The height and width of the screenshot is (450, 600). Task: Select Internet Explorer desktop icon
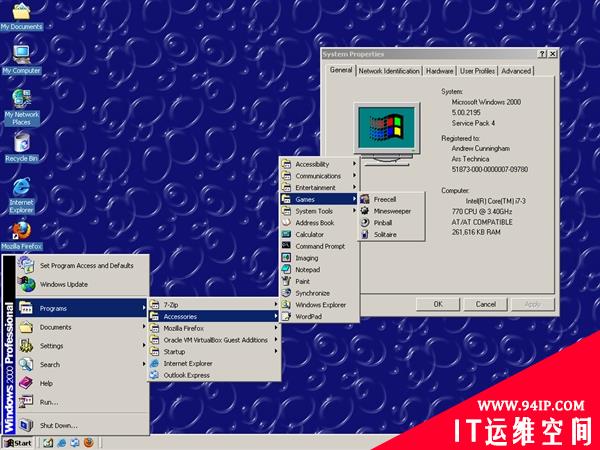[x=21, y=195]
